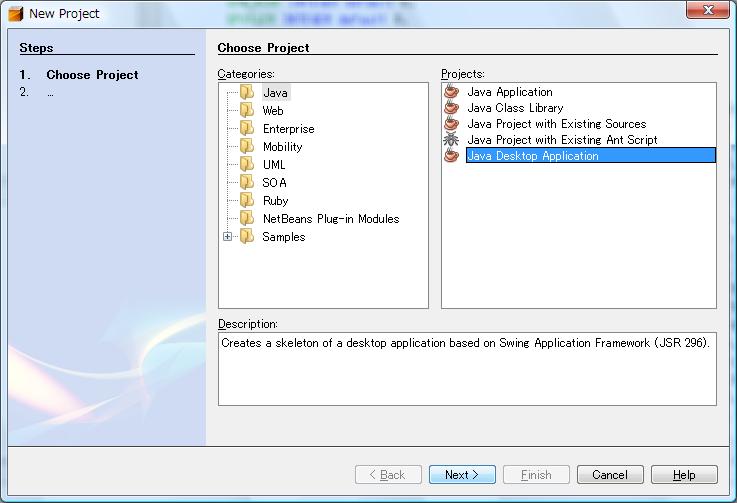
Task: Choose Java Project with Existing Ant Script
Action: (562, 140)
